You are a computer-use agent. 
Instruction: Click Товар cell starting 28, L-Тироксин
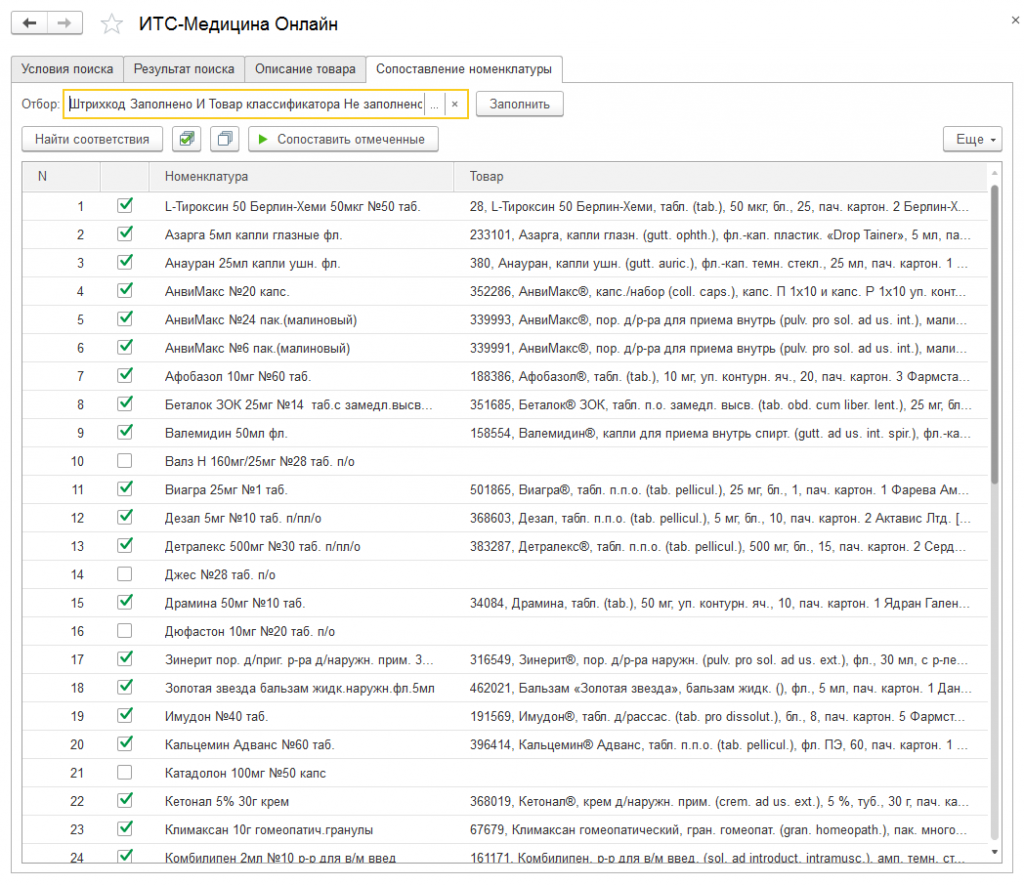721,206
